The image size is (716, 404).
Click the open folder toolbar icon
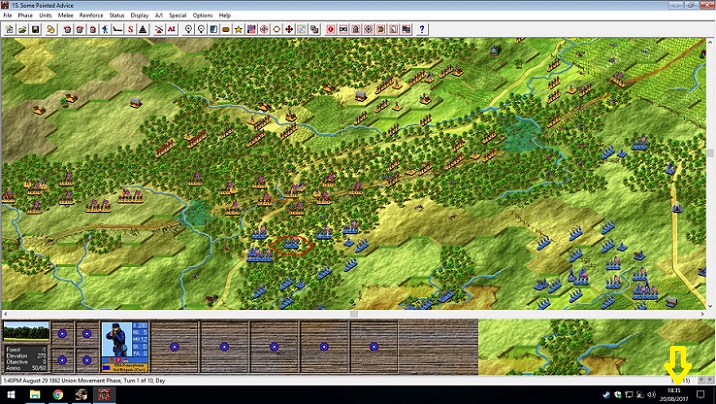pyautogui.click(x=22, y=30)
